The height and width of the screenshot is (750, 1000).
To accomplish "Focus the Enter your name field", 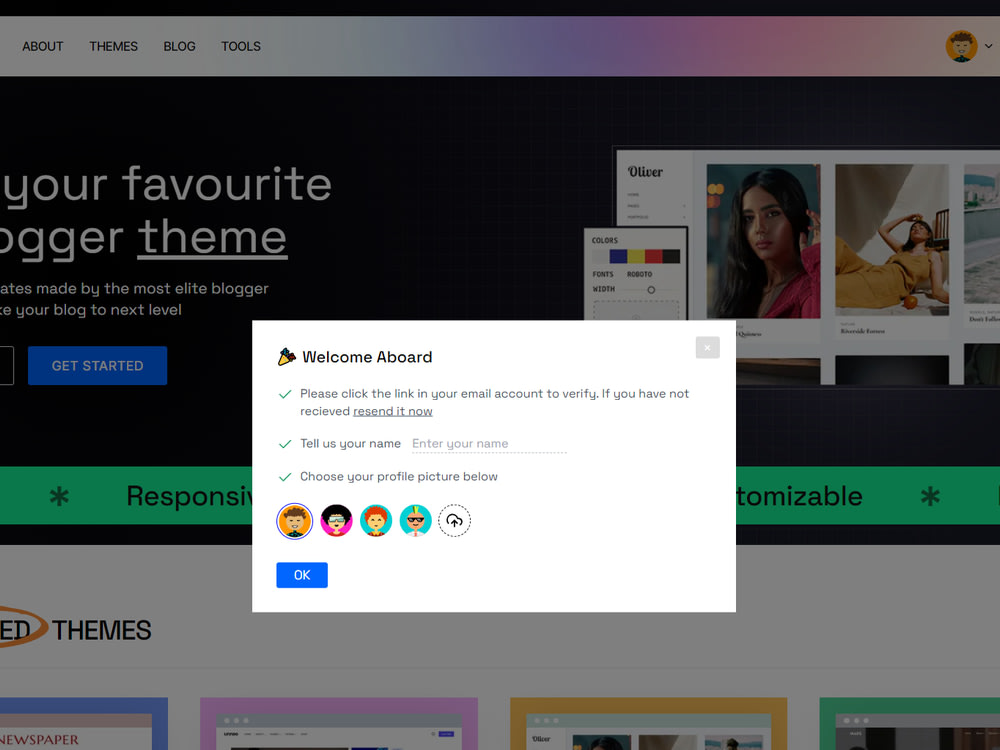I will coord(489,444).
